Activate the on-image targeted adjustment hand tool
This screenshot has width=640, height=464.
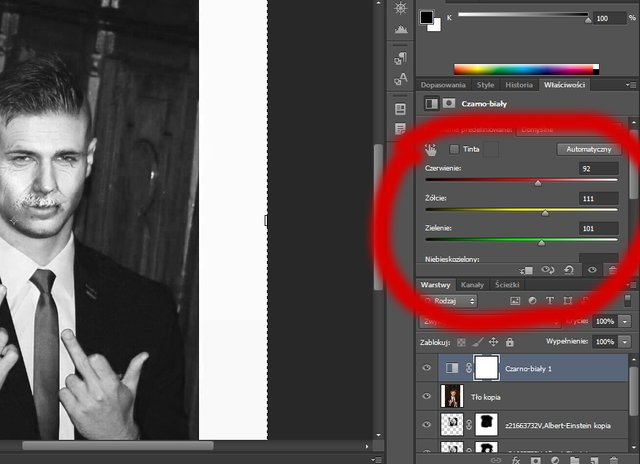(x=431, y=150)
